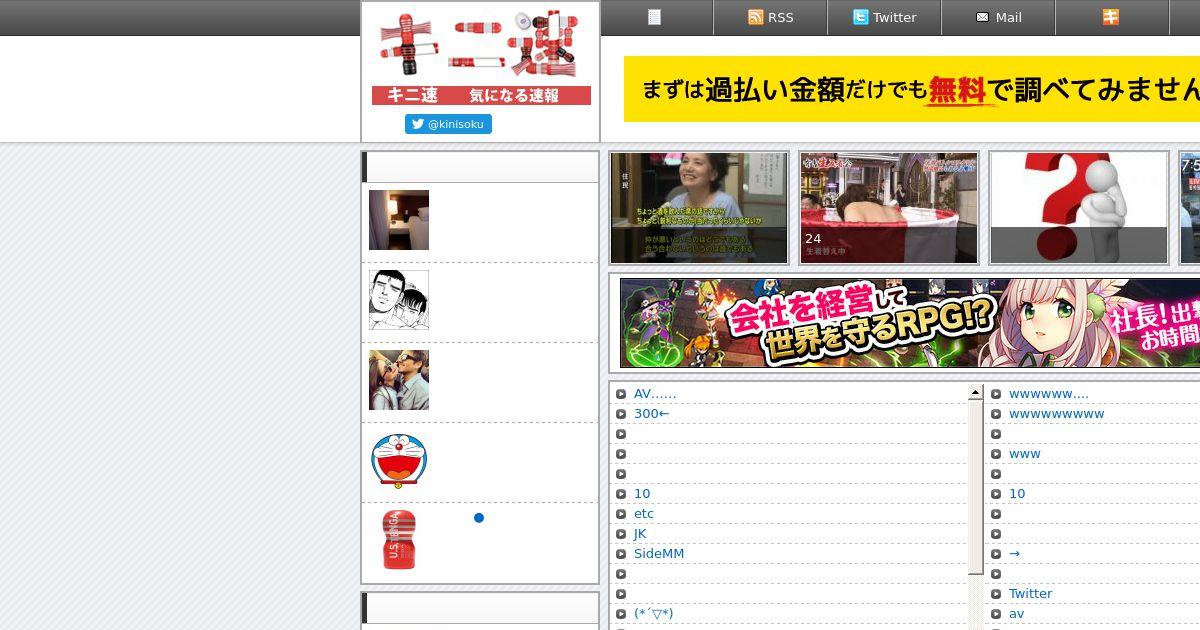Open the (*´▽*) article link
This screenshot has height=630, width=1200.
pyautogui.click(x=654, y=614)
